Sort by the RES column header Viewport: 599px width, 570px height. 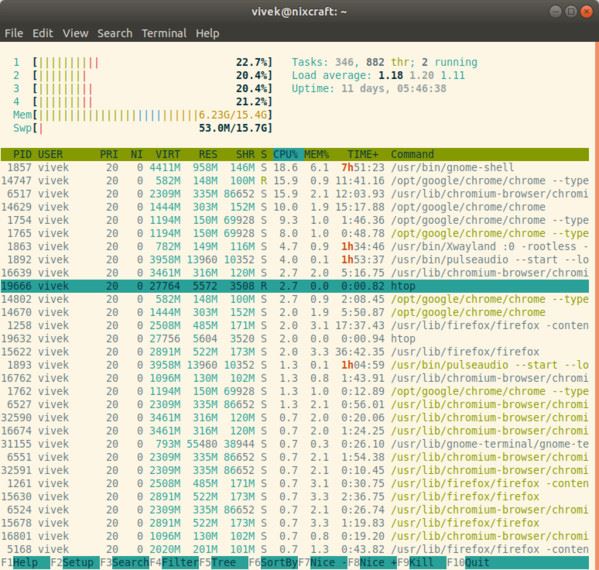(208, 154)
